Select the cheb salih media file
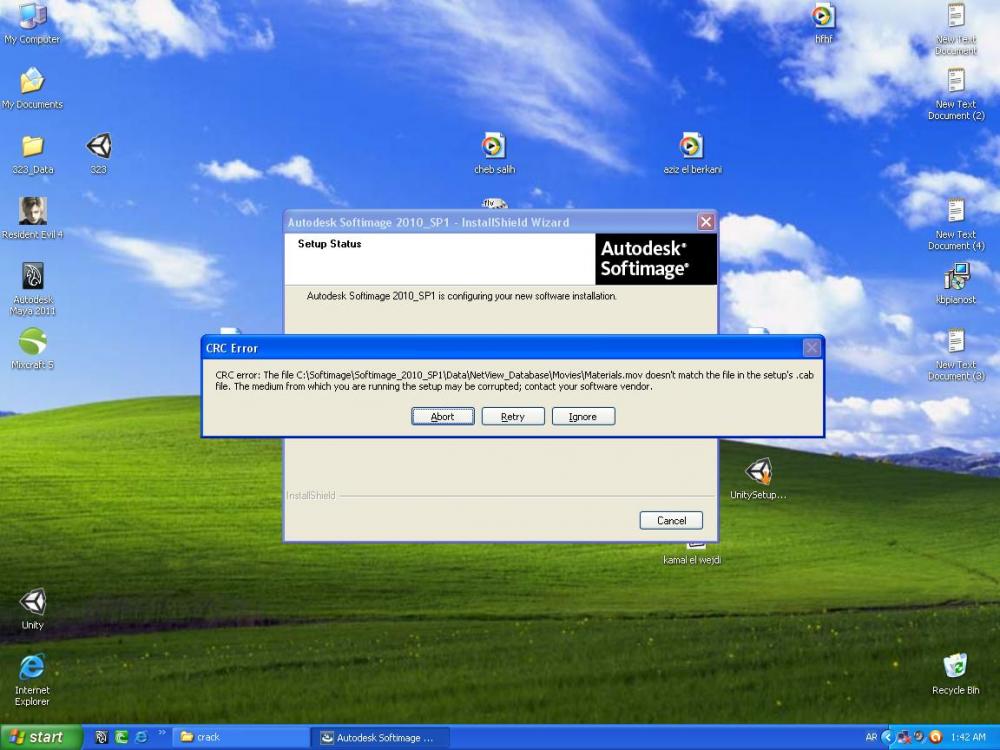1000x750 pixels. 494,154
